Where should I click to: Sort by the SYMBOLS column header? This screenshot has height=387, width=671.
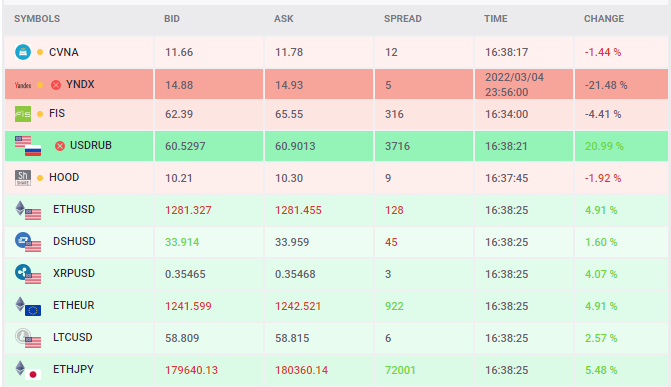37,19
